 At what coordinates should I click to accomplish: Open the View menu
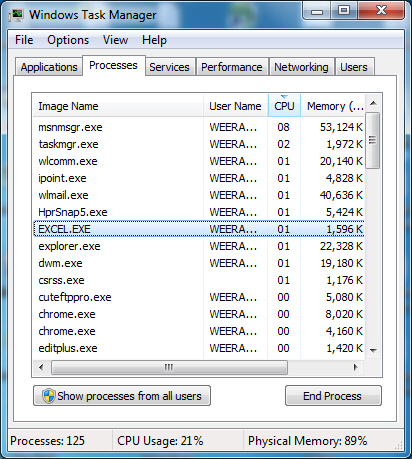click(x=115, y=40)
